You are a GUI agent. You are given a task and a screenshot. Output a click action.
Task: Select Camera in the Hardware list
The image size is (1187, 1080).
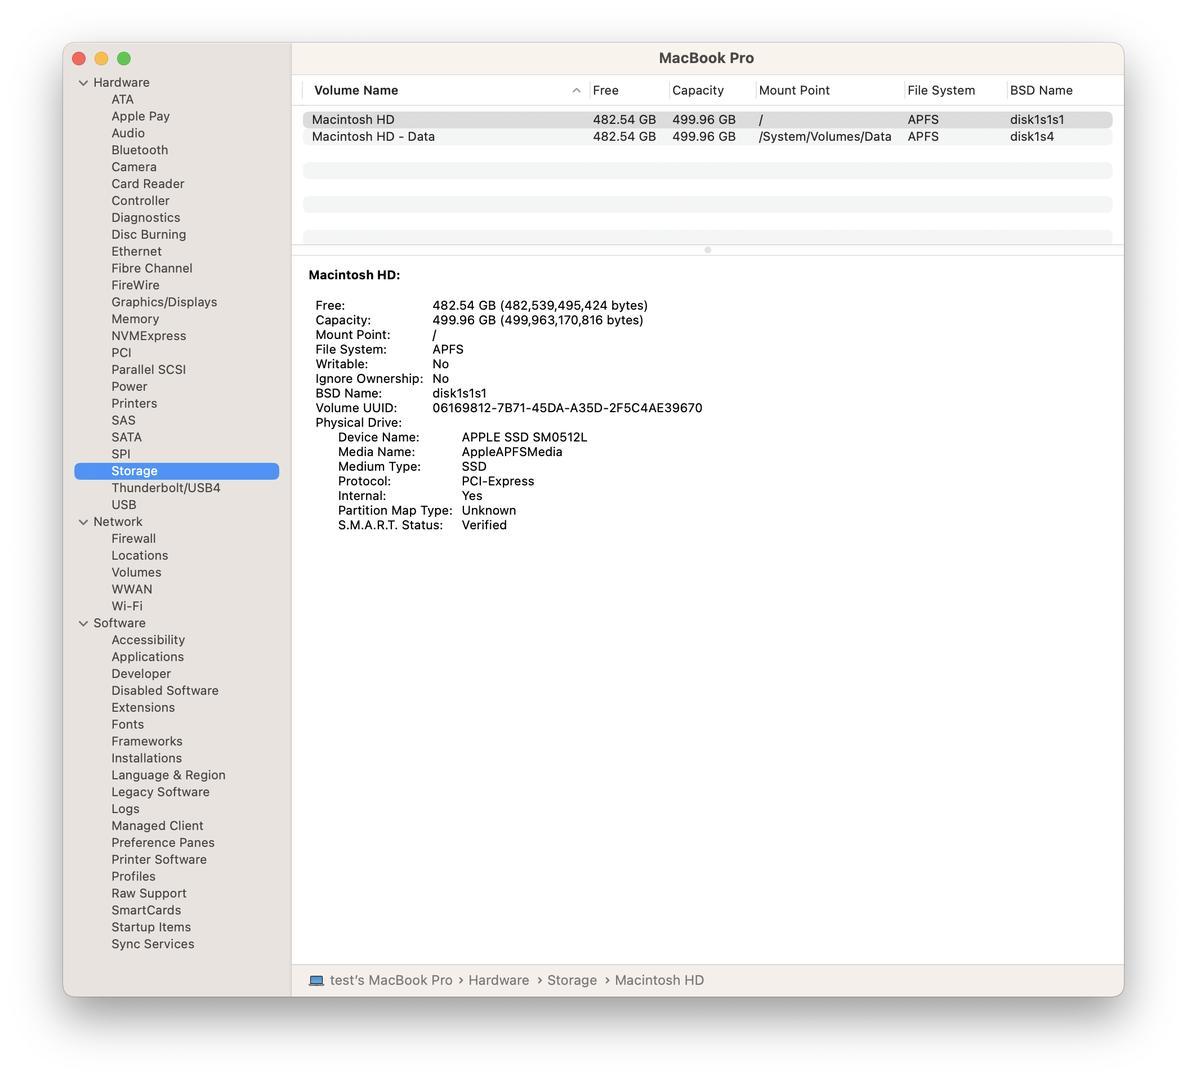134,167
